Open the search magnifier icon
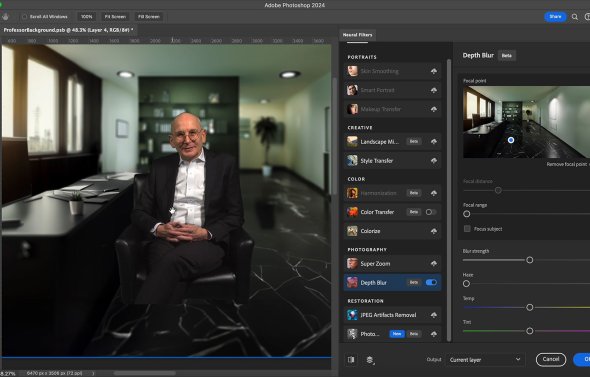This screenshot has height=377, width=590. (x=575, y=17)
